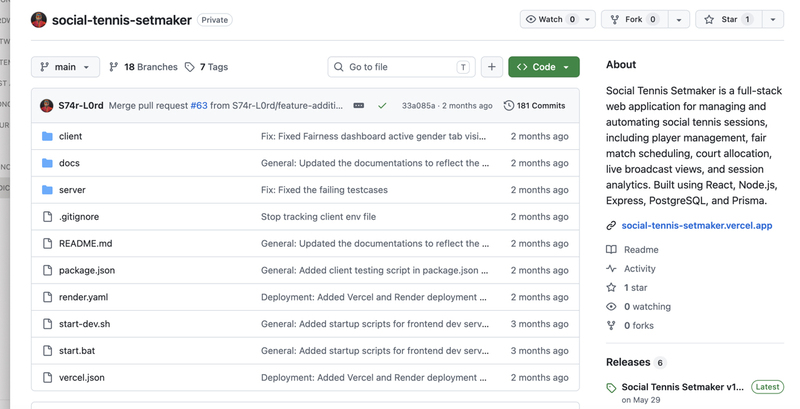Open the client folder name
The height and width of the screenshot is (409, 800).
(70, 136)
